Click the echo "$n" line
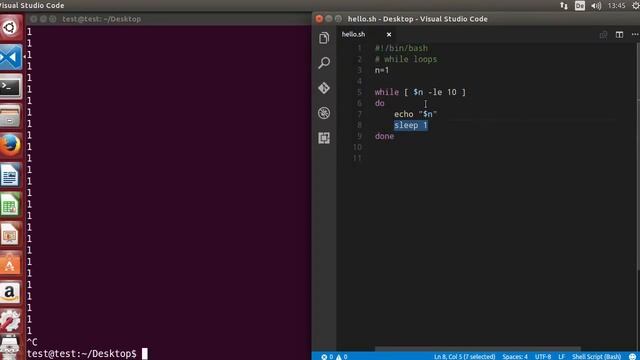Screen dimensions: 640x360 click(416, 114)
